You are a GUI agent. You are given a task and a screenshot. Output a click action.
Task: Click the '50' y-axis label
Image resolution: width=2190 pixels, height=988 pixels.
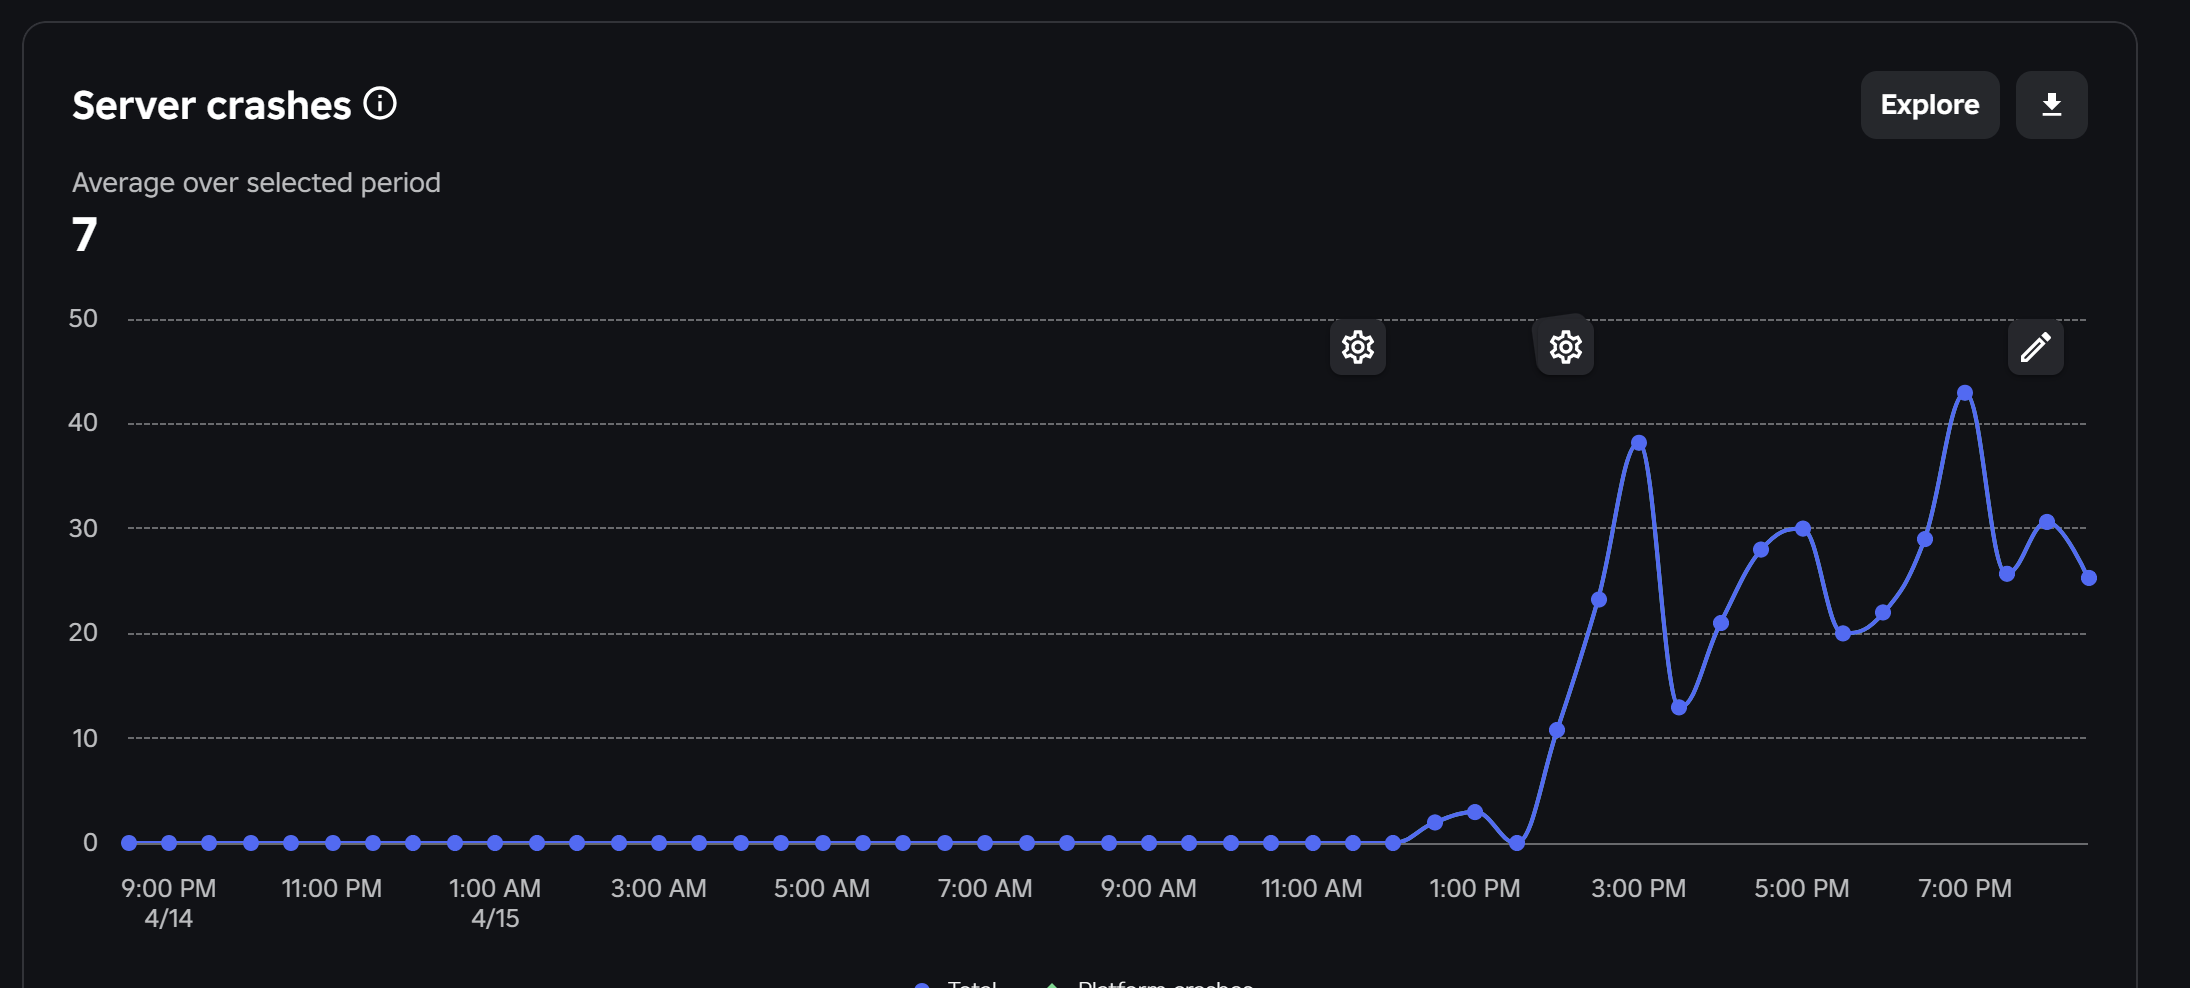pyautogui.click(x=83, y=319)
